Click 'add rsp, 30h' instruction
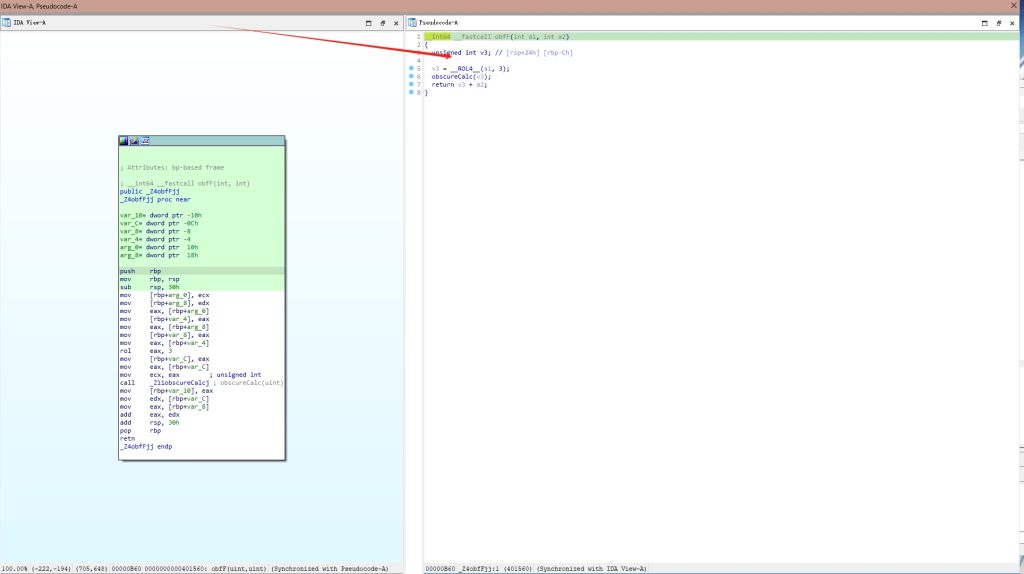Viewport: 1024px width, 574px height. click(150, 423)
